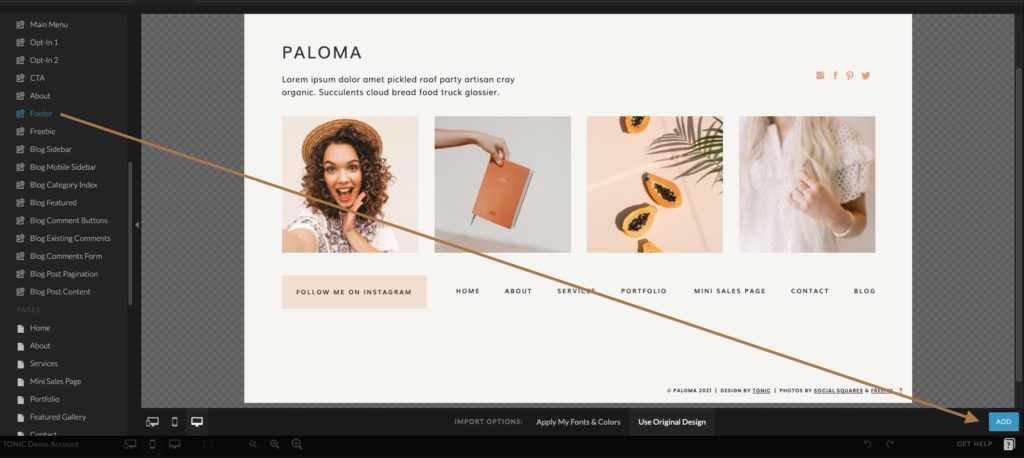Open the Get Help question mark icon
The image size is (1024, 458).
pyautogui.click(x=1008, y=444)
